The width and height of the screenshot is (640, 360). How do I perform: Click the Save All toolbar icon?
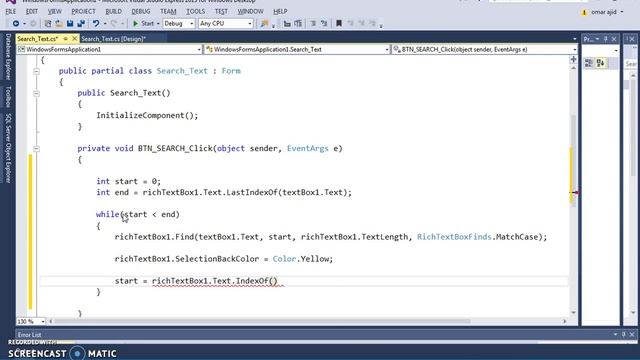pyautogui.click(x=81, y=24)
